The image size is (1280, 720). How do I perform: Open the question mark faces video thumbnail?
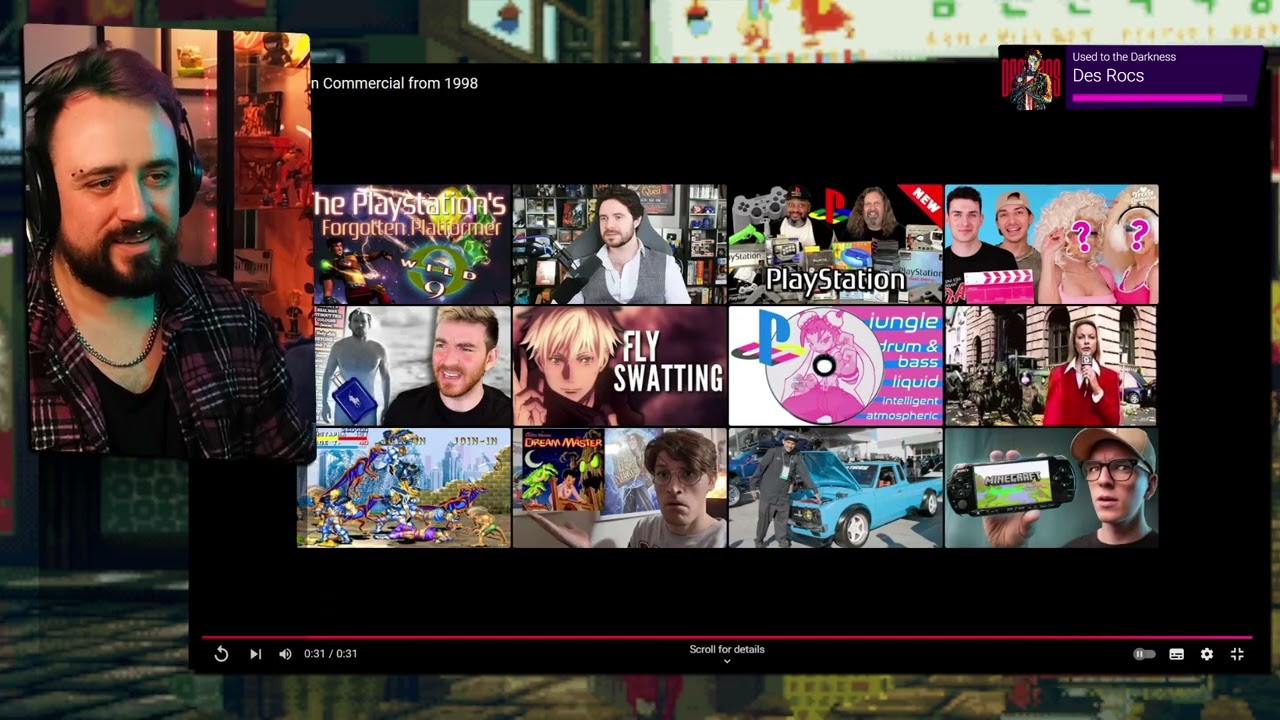tap(1051, 244)
